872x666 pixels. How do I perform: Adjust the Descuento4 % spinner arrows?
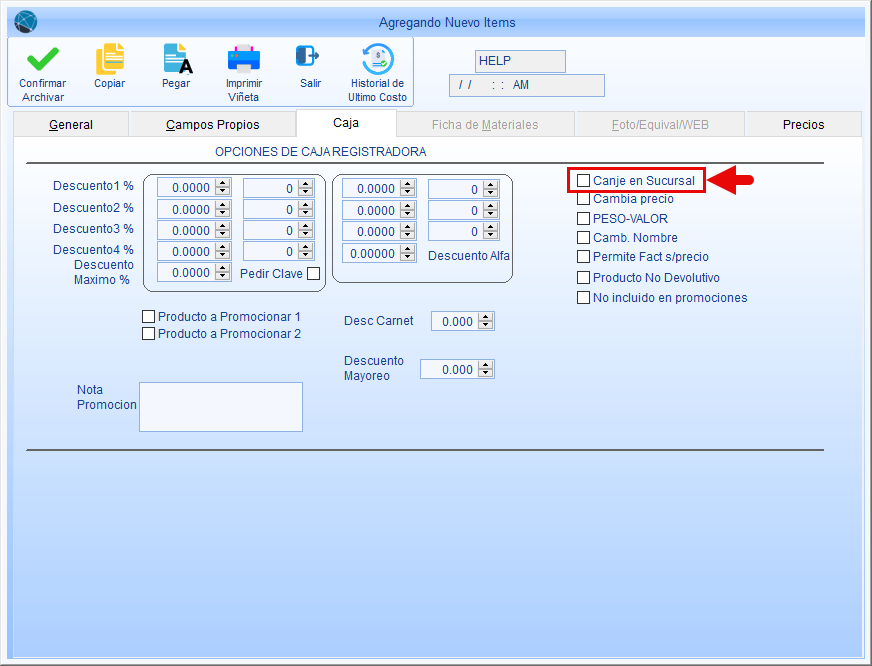pyautogui.click(x=223, y=252)
